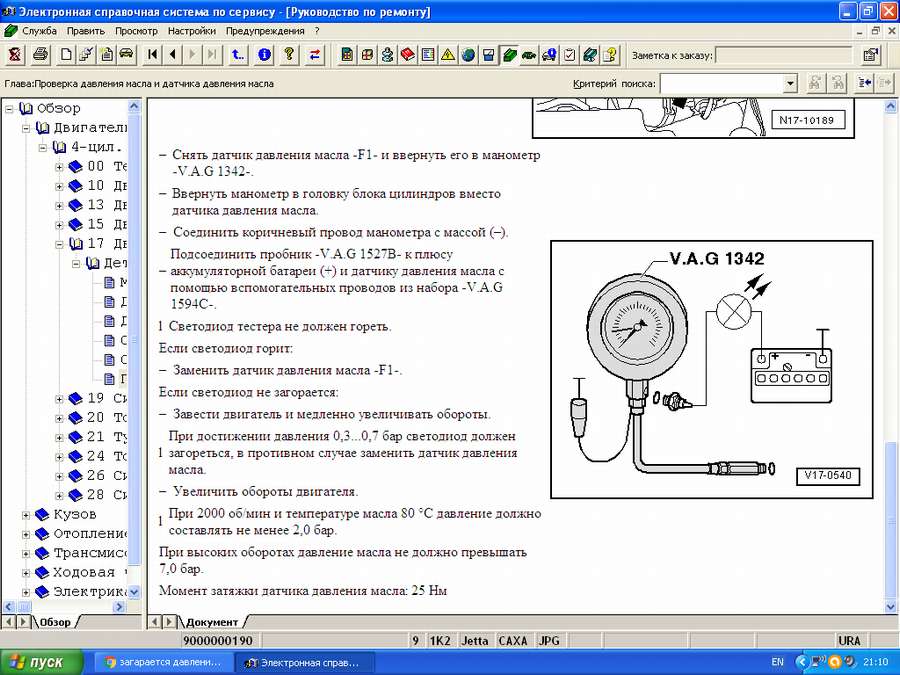Go to previous page arrow icon
Screen dimensions: 900x675
172,55
